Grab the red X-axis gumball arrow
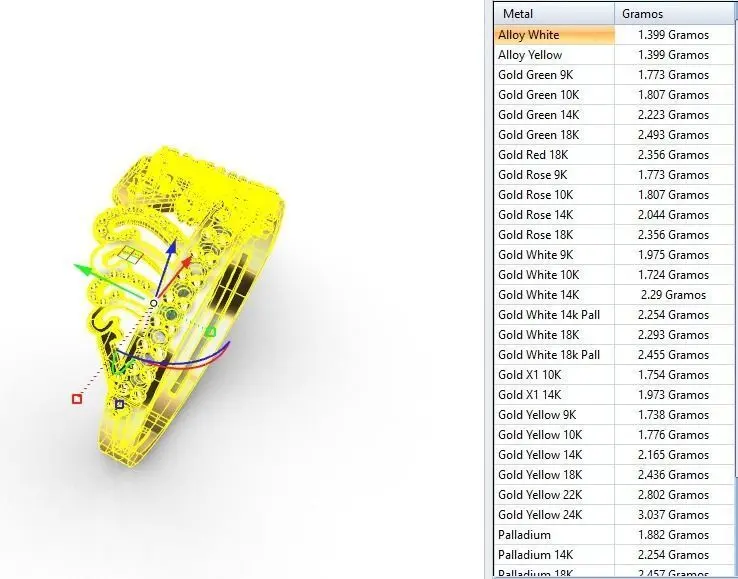Viewport: 738px width, 579px height. click(186, 263)
